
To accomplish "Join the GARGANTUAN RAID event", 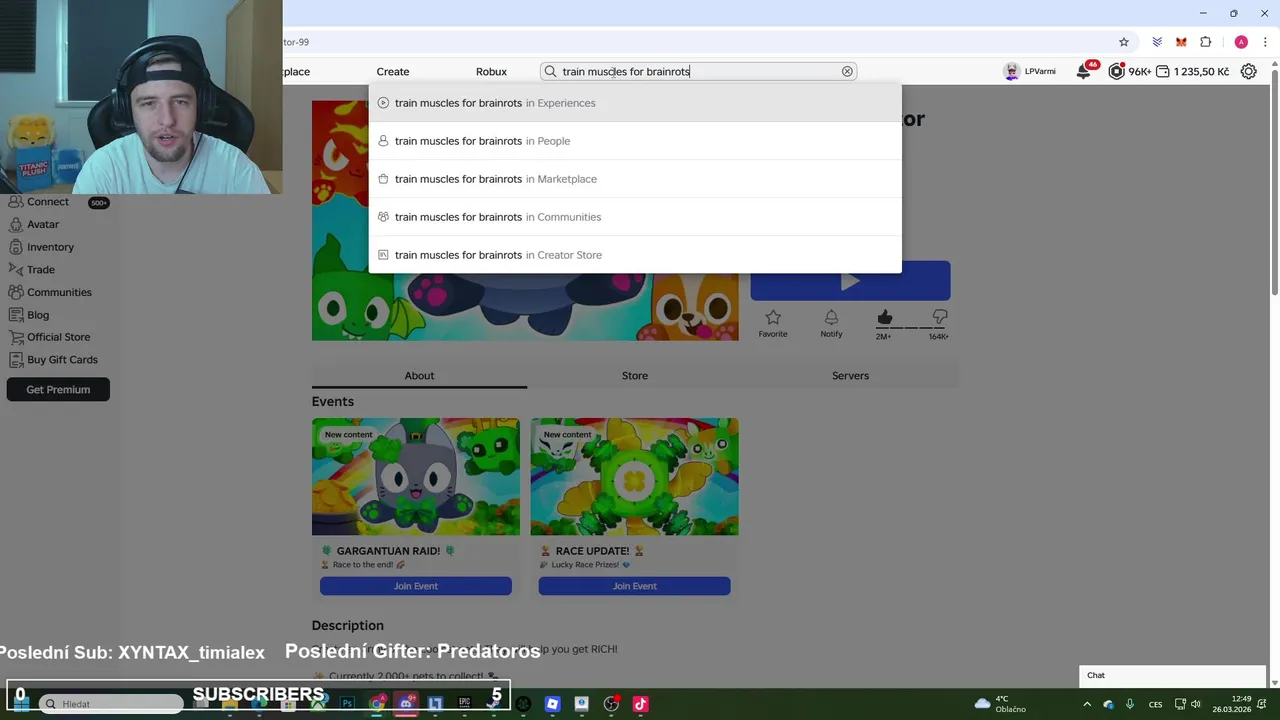I will click(x=416, y=586).
